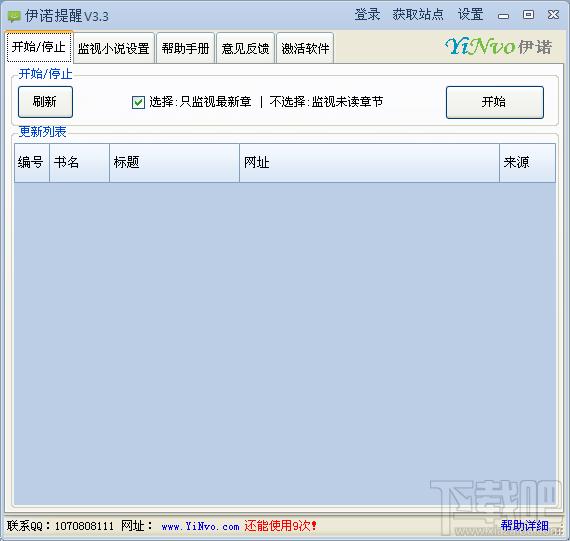The height and width of the screenshot is (541, 570).
Task: Click the 还能使用9次! status text
Action: (280, 525)
